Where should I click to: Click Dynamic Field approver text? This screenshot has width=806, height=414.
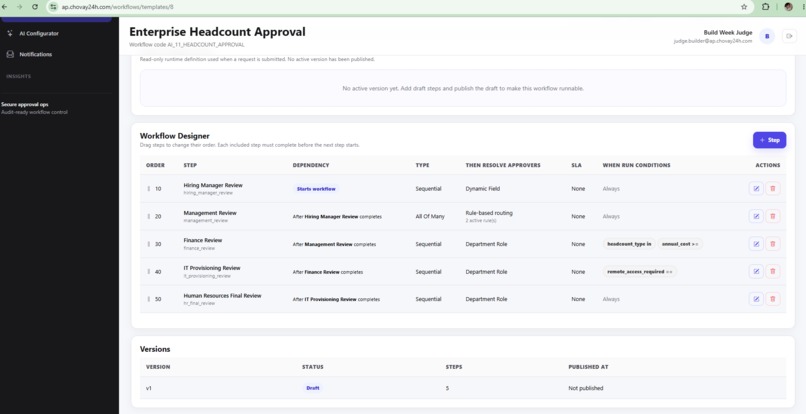(483, 189)
